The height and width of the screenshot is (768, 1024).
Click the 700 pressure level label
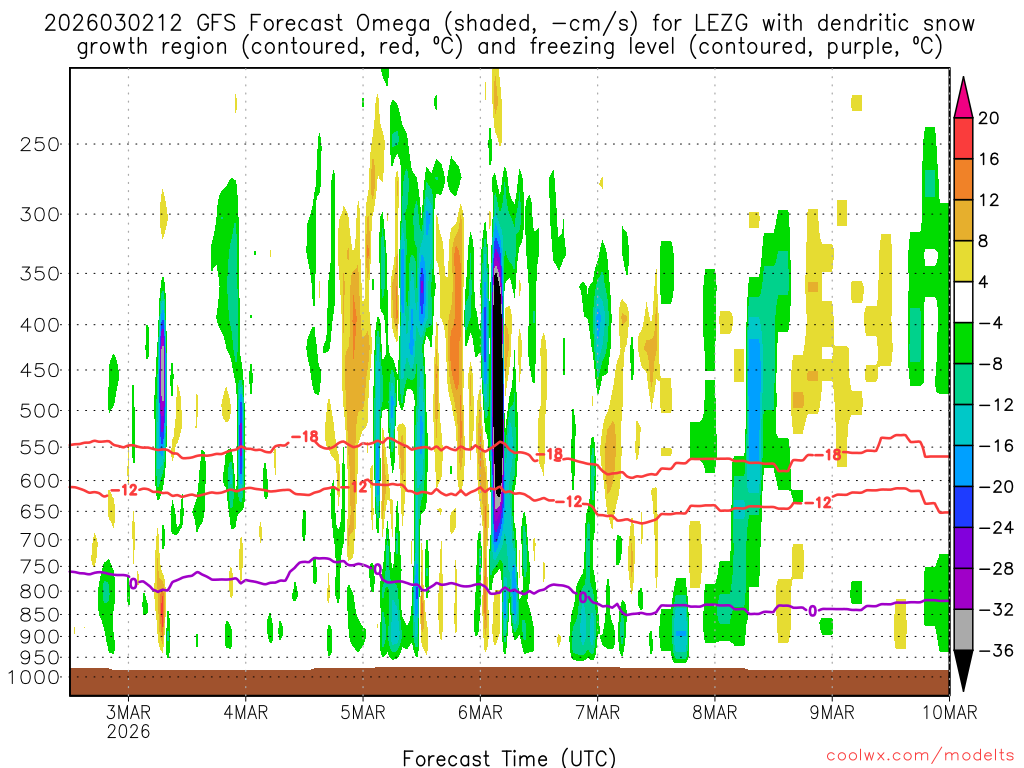[40, 540]
